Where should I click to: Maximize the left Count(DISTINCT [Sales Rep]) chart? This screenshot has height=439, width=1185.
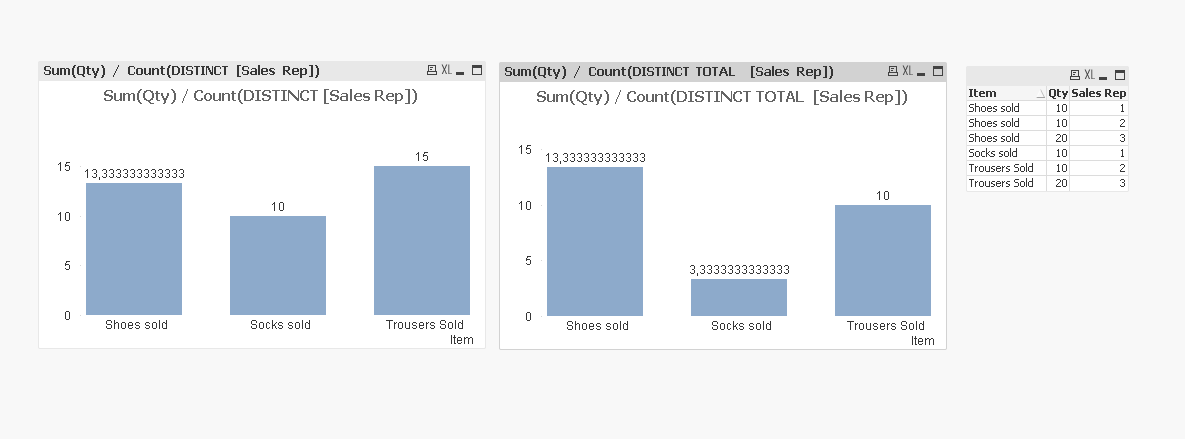pyautogui.click(x=477, y=70)
